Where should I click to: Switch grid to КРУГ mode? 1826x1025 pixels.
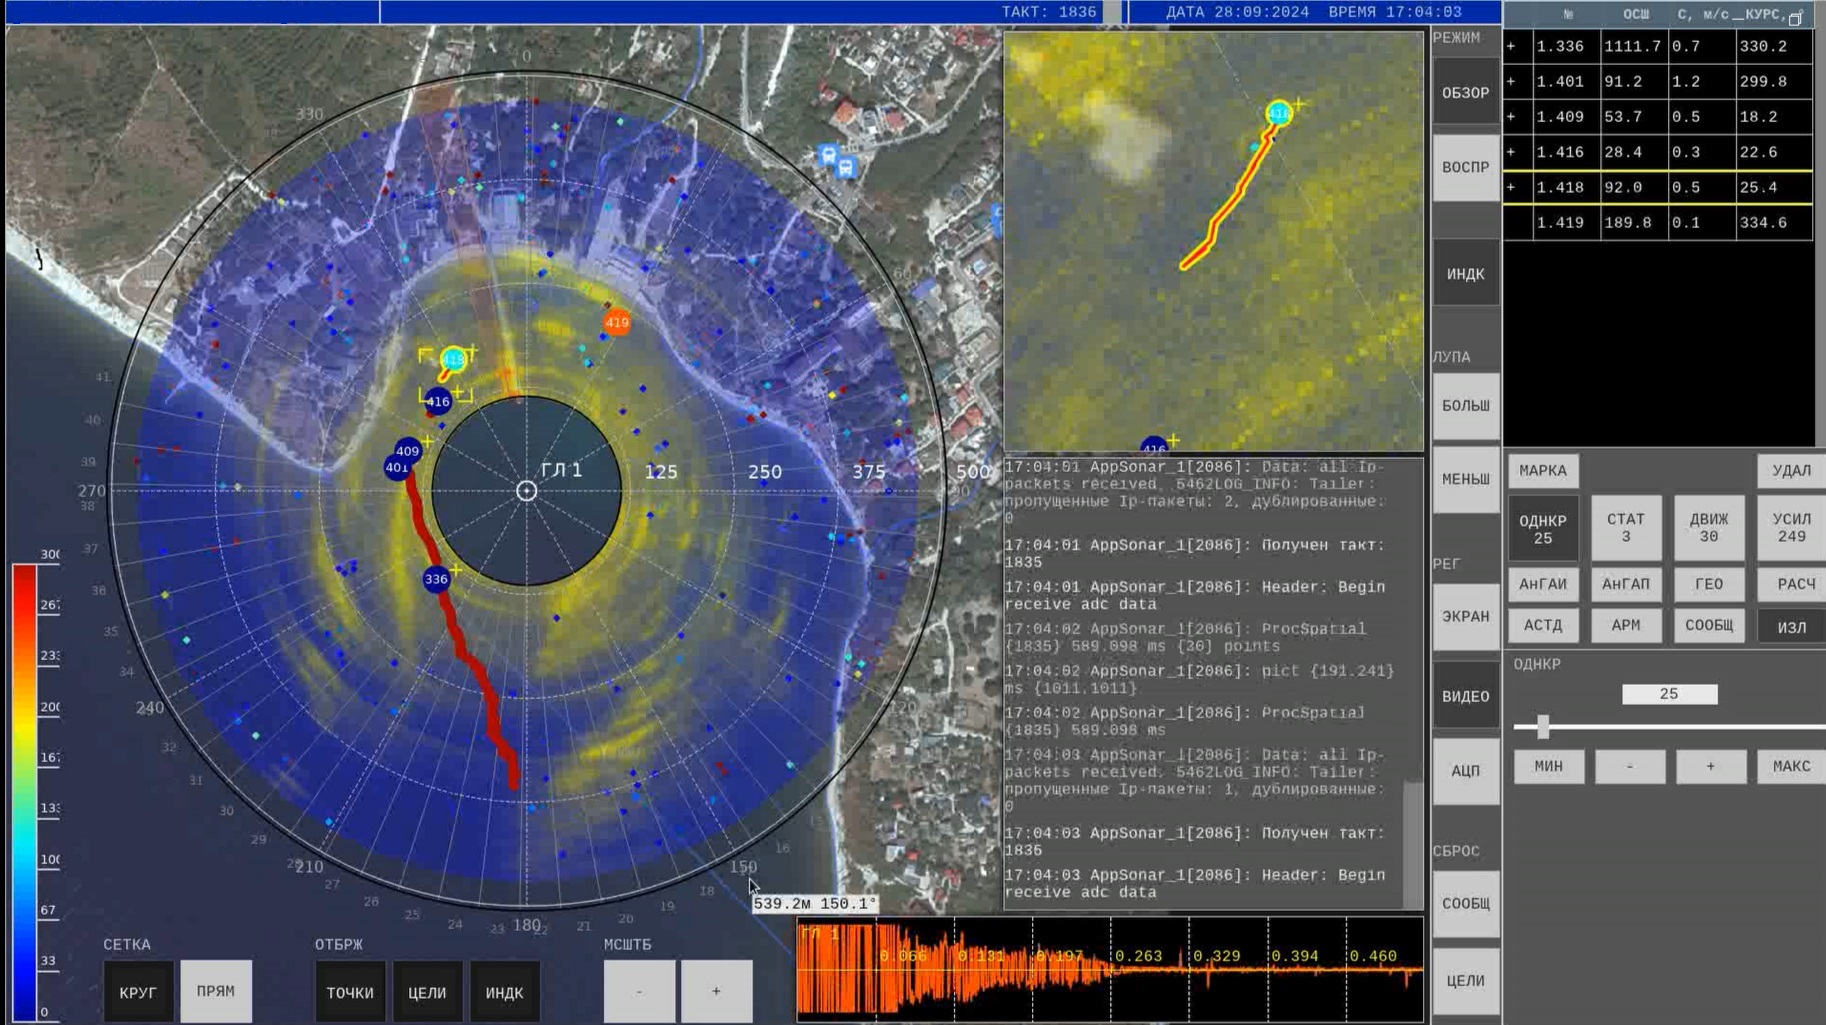[138, 992]
